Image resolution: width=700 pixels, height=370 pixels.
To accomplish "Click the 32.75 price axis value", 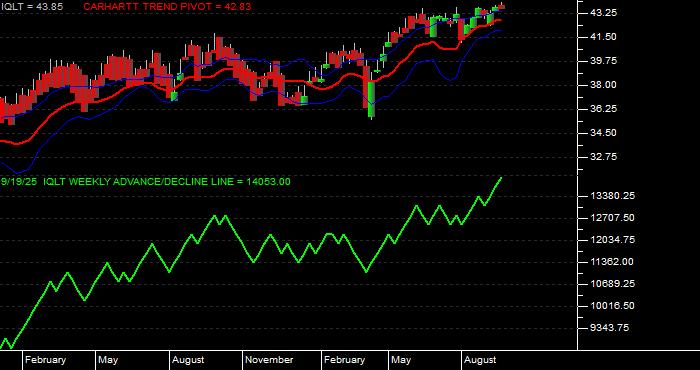I will [x=603, y=157].
